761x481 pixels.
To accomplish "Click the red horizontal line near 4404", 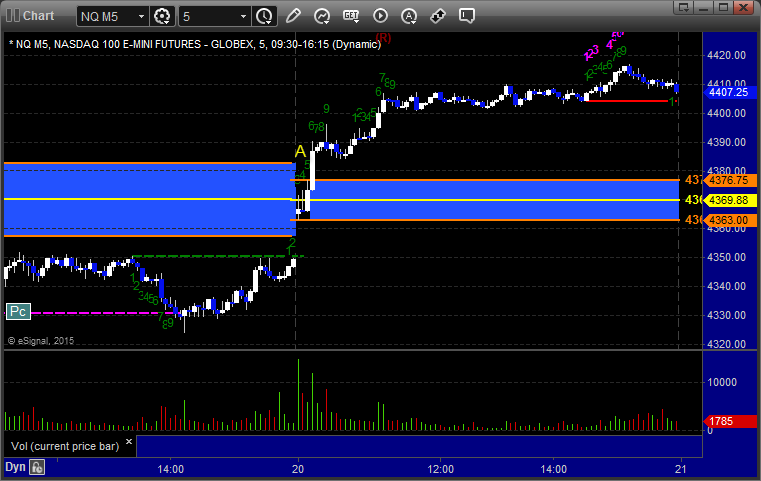I will click(628, 101).
